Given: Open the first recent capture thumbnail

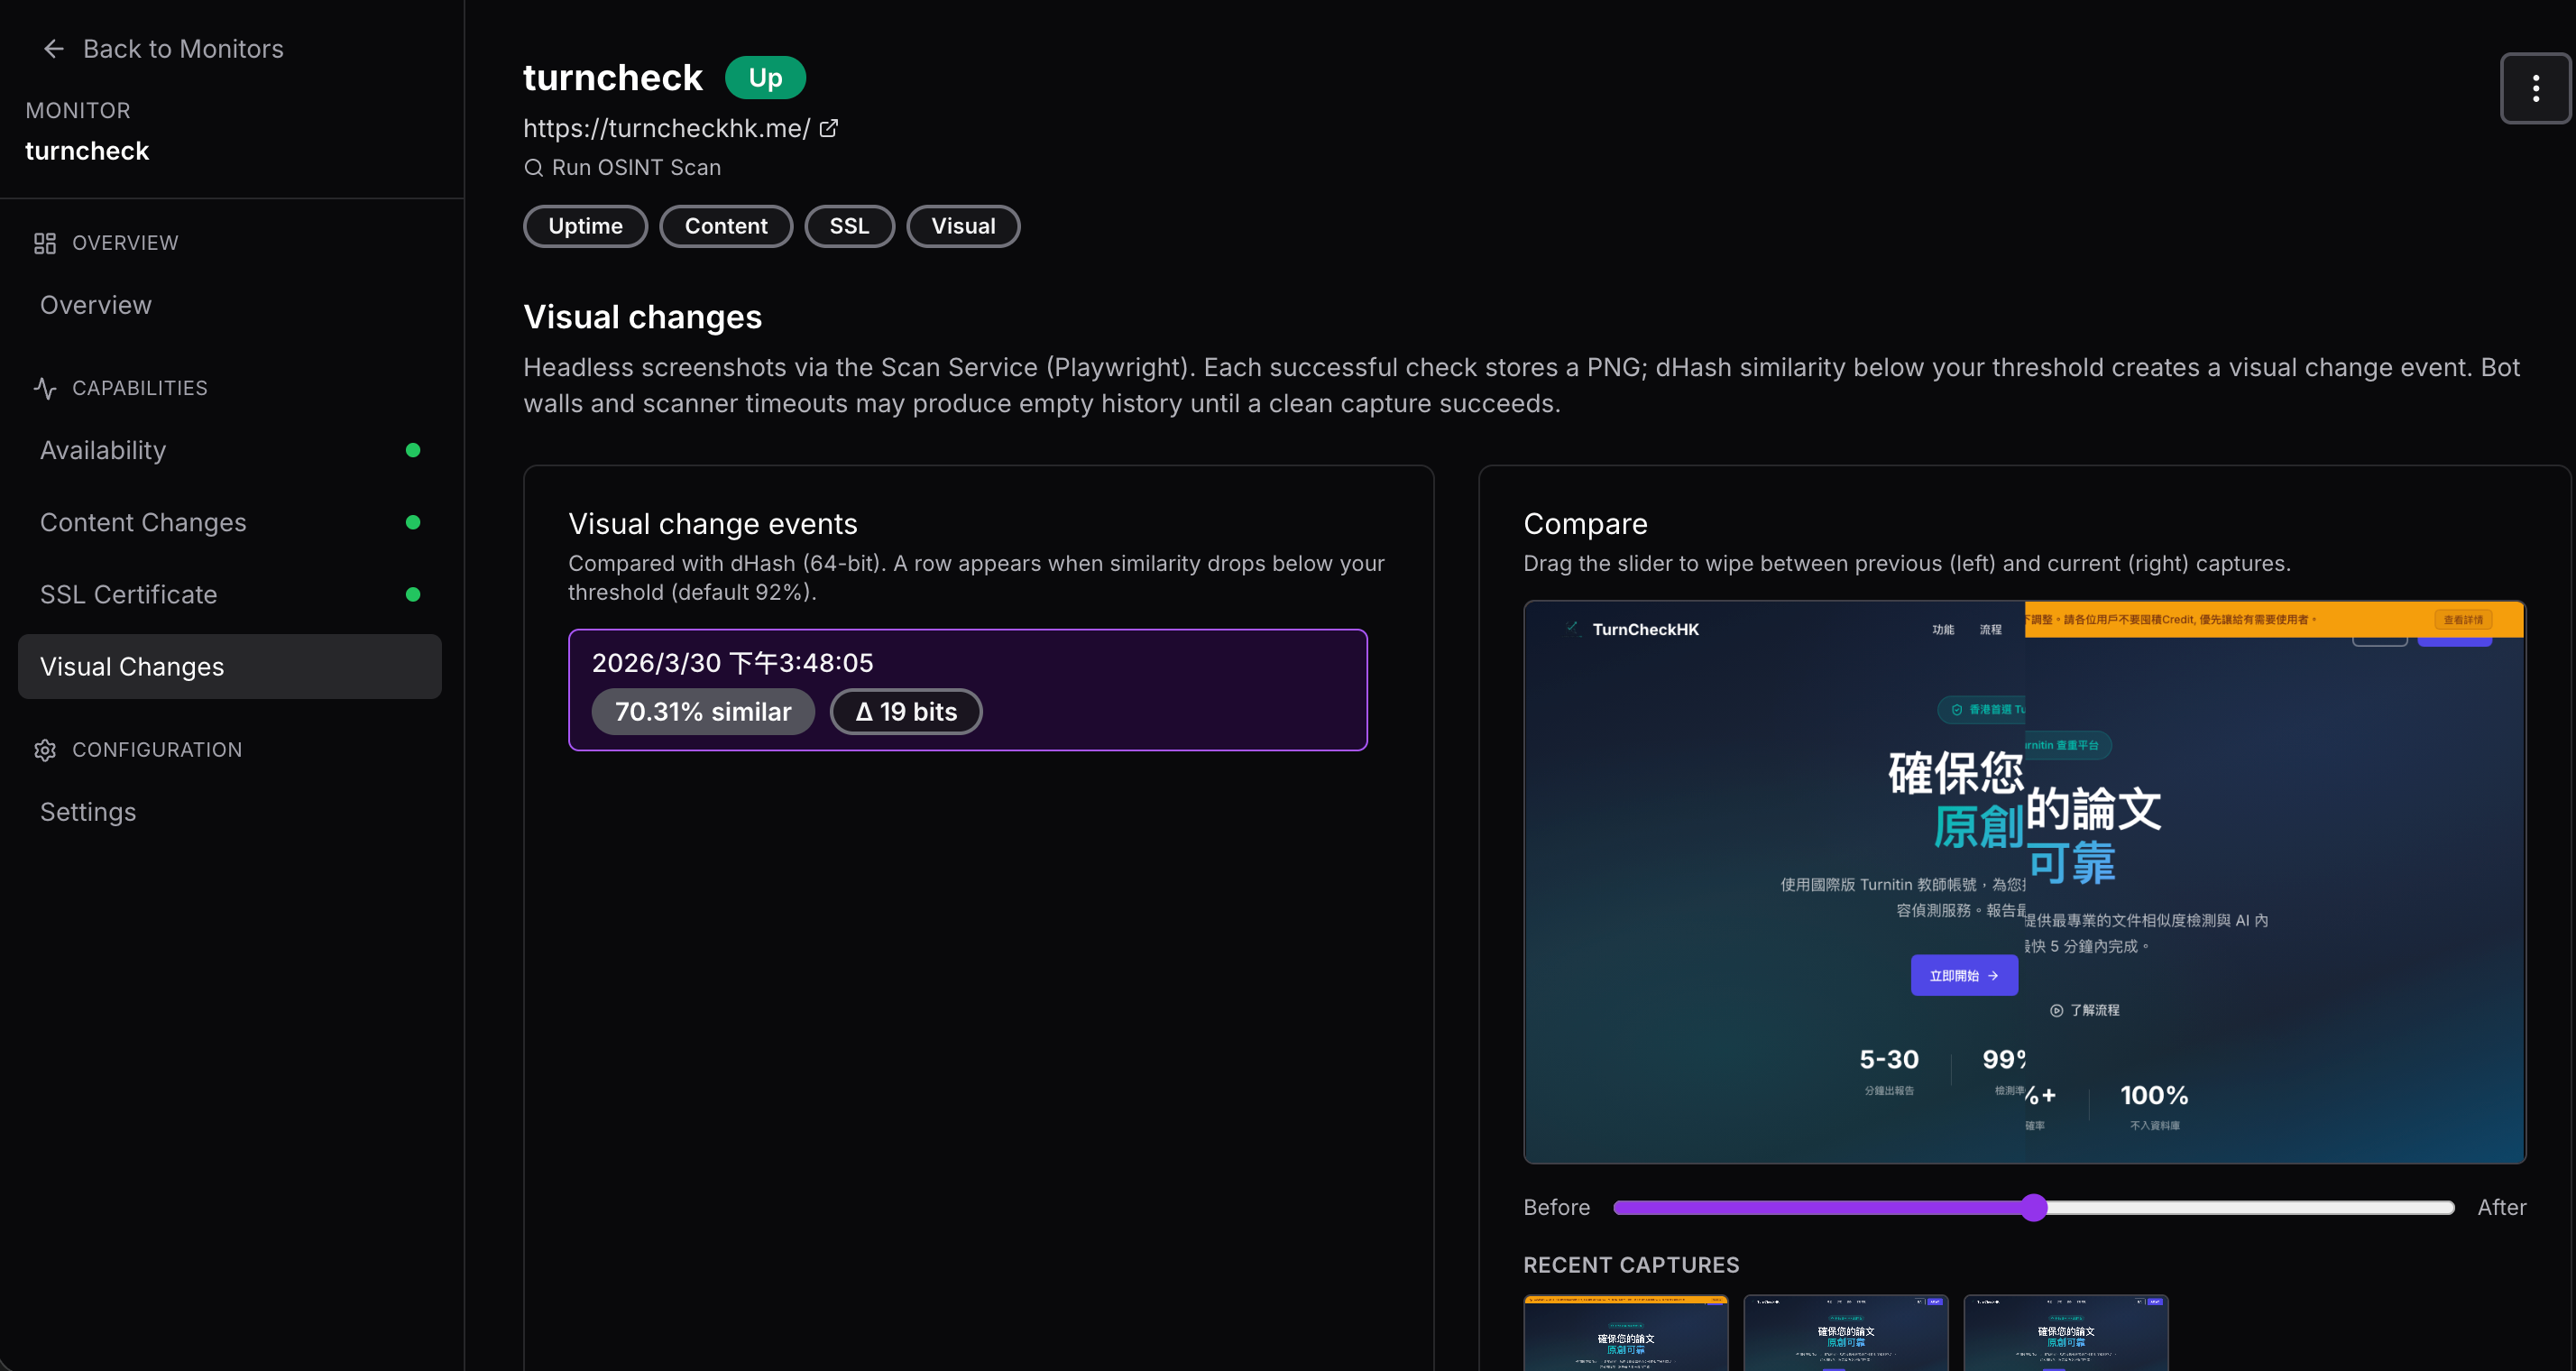Looking at the screenshot, I should pyautogui.click(x=1625, y=1332).
